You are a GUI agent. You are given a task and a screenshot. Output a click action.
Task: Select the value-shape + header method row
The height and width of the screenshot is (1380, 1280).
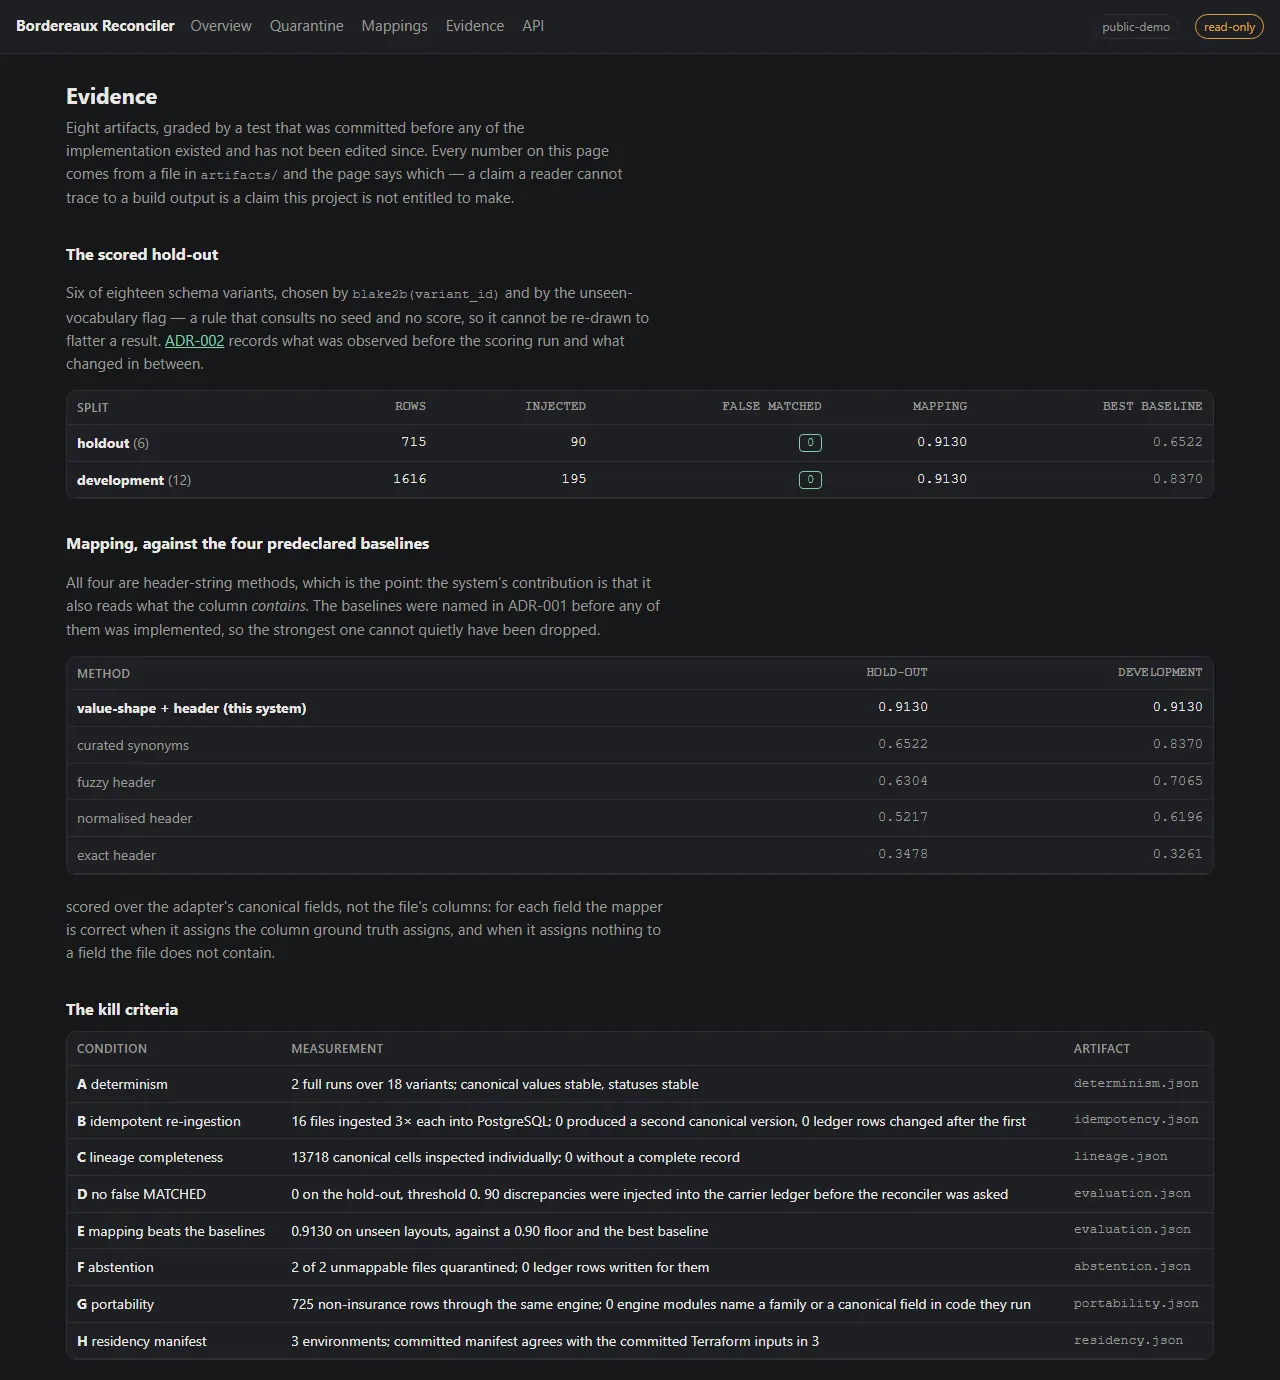[640, 708]
